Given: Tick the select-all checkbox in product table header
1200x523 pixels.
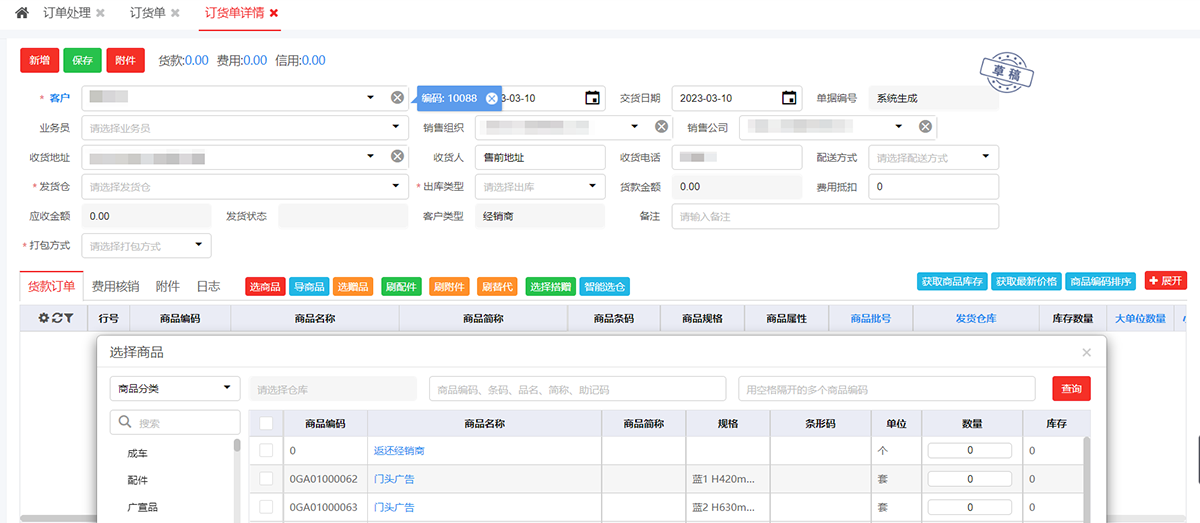Looking at the screenshot, I should click(266, 423).
